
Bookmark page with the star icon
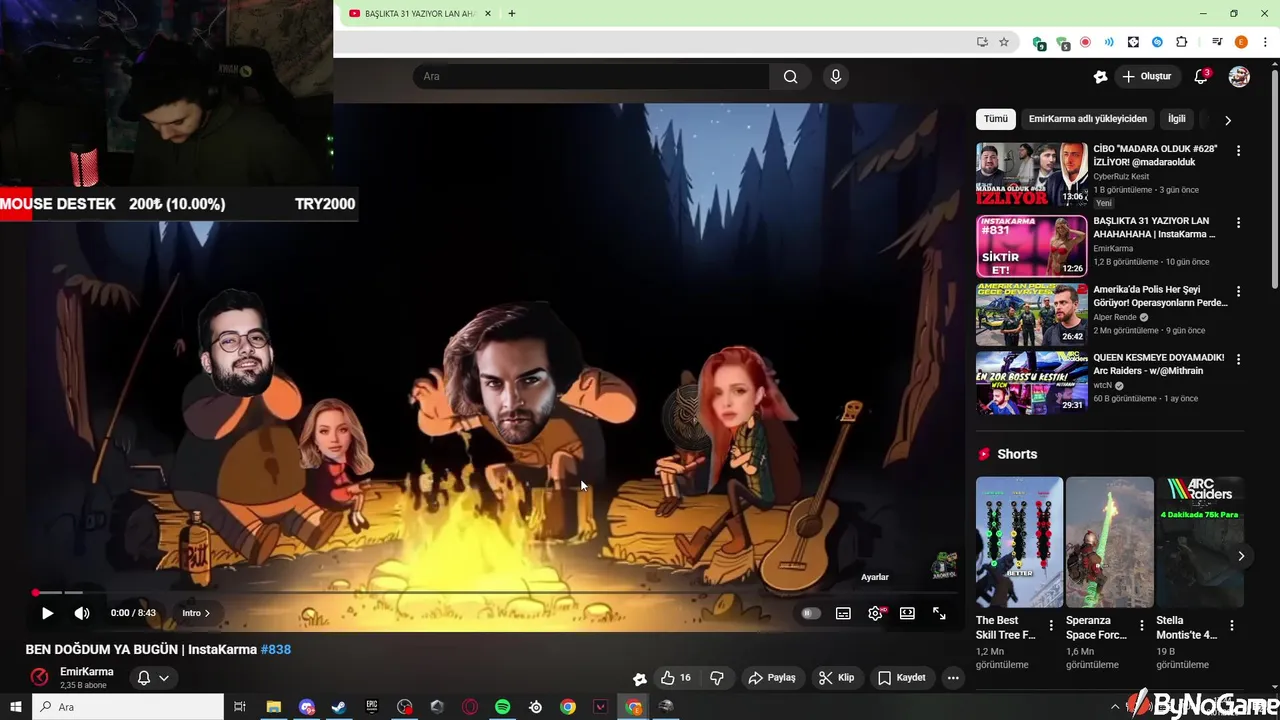1004,42
